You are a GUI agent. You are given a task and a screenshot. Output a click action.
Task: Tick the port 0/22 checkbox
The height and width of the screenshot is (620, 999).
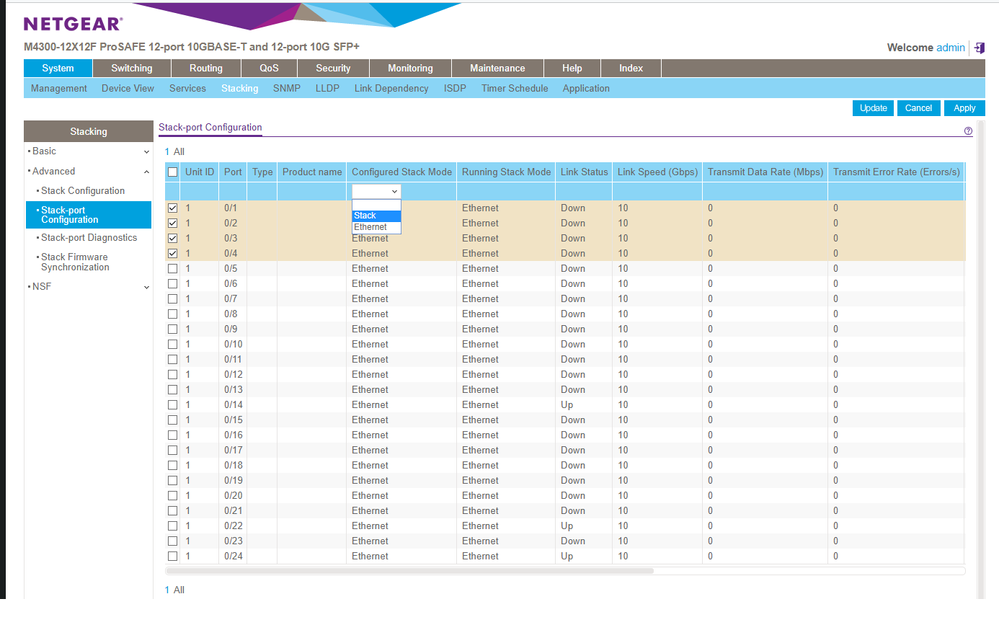tap(173, 526)
